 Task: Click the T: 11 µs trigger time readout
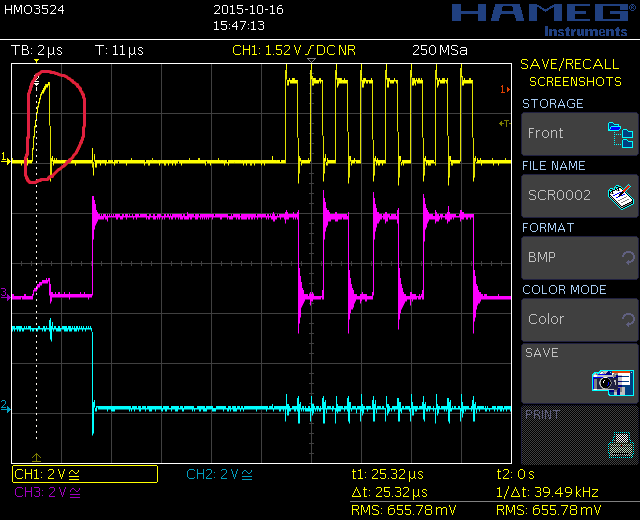[119, 50]
